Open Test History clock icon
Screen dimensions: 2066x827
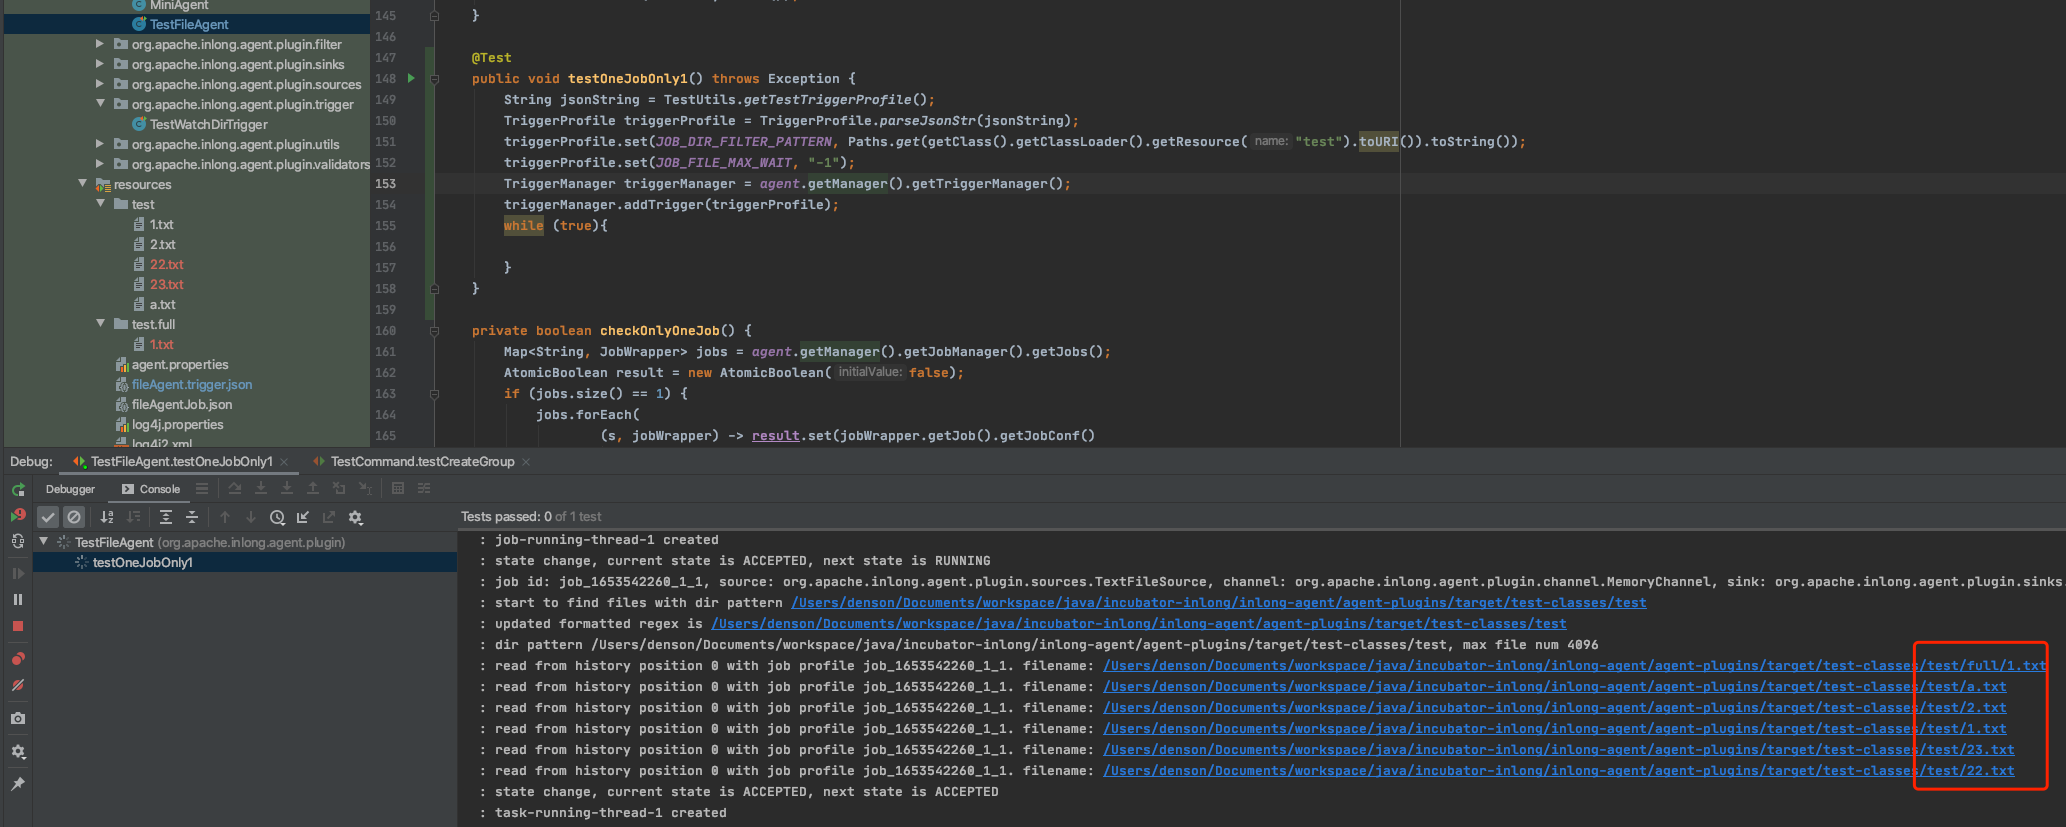tap(277, 517)
